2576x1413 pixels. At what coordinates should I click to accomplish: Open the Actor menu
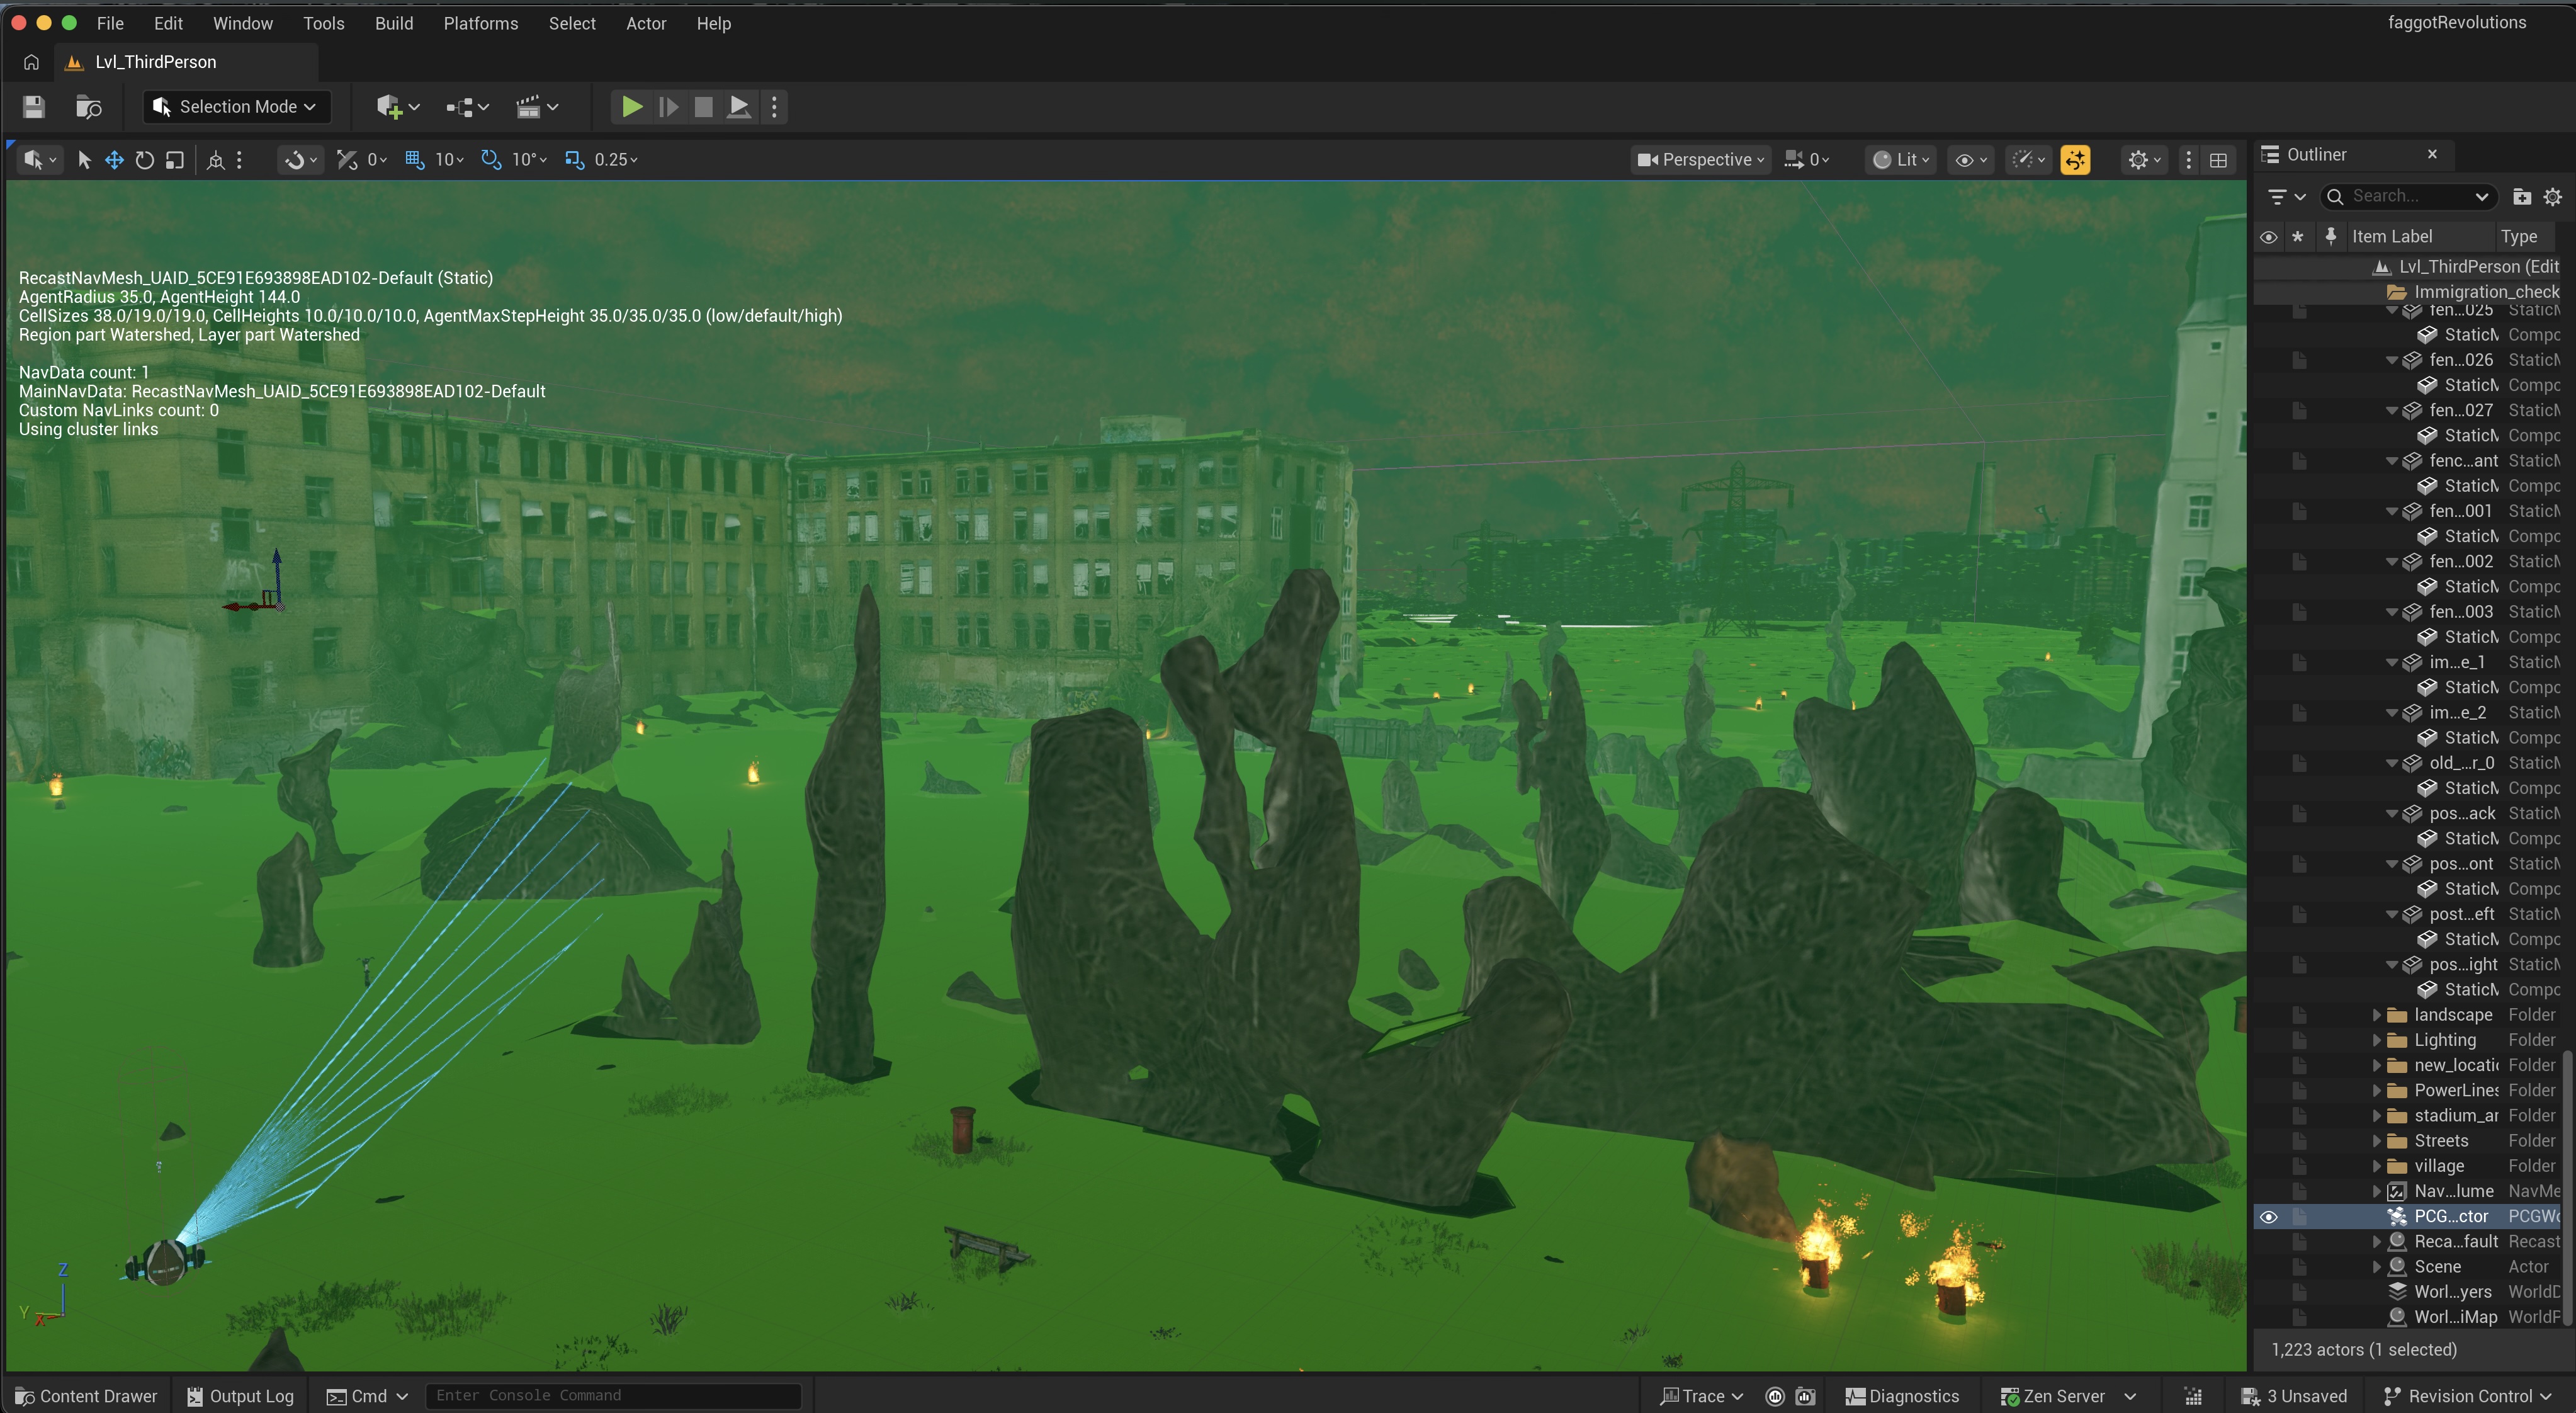[646, 23]
